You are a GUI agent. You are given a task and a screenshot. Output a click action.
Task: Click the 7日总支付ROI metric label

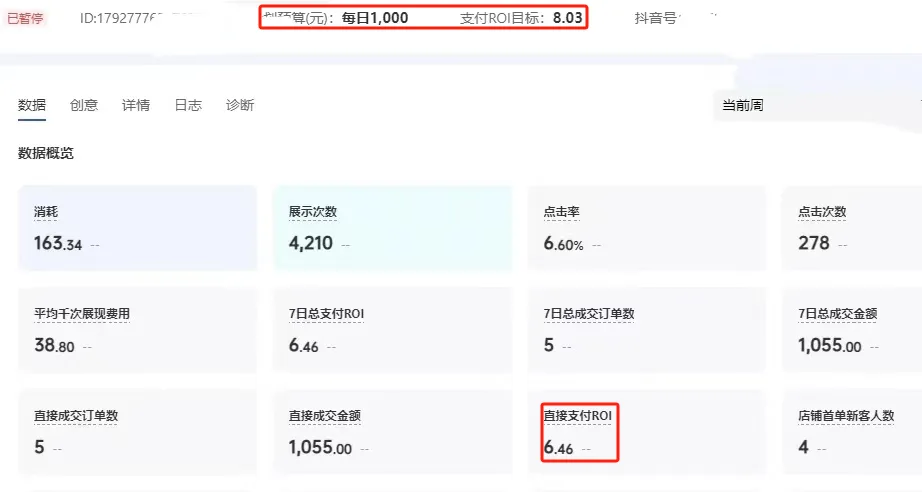(326, 314)
